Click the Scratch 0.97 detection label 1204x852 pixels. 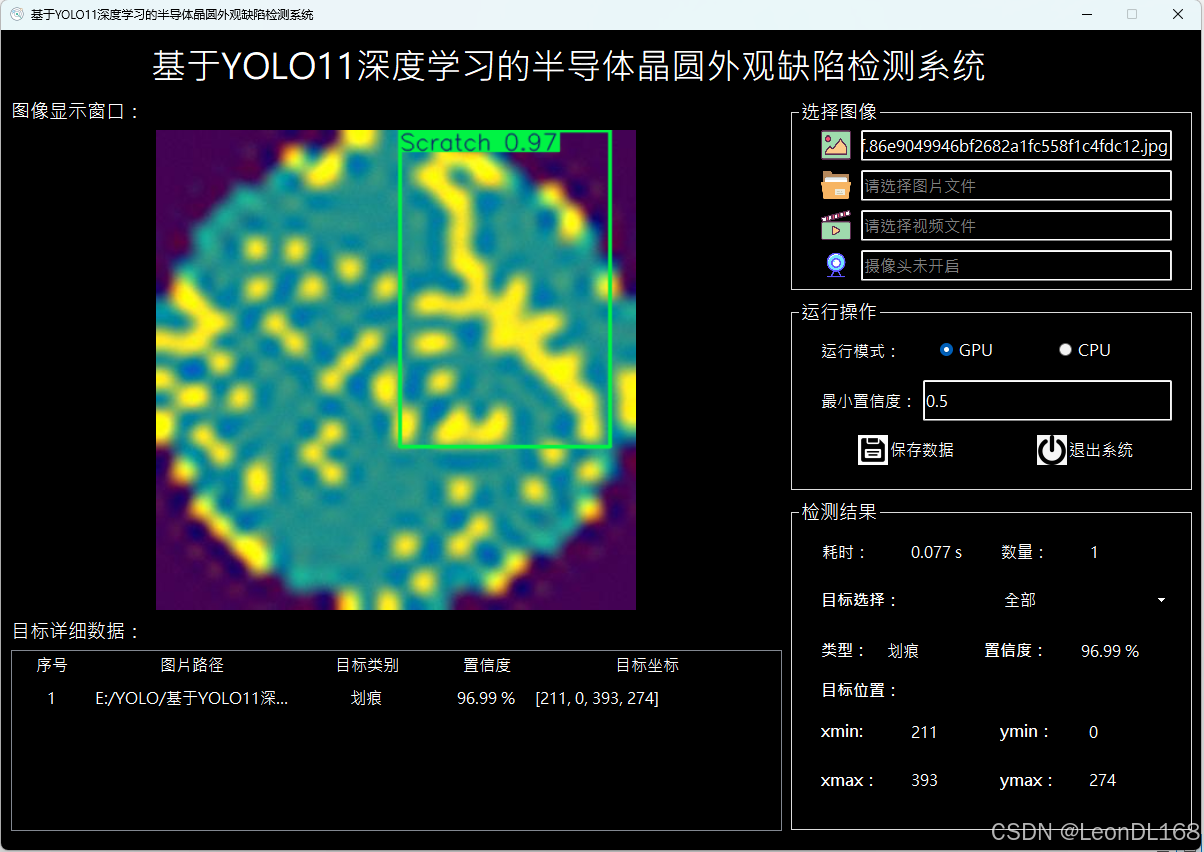click(479, 142)
